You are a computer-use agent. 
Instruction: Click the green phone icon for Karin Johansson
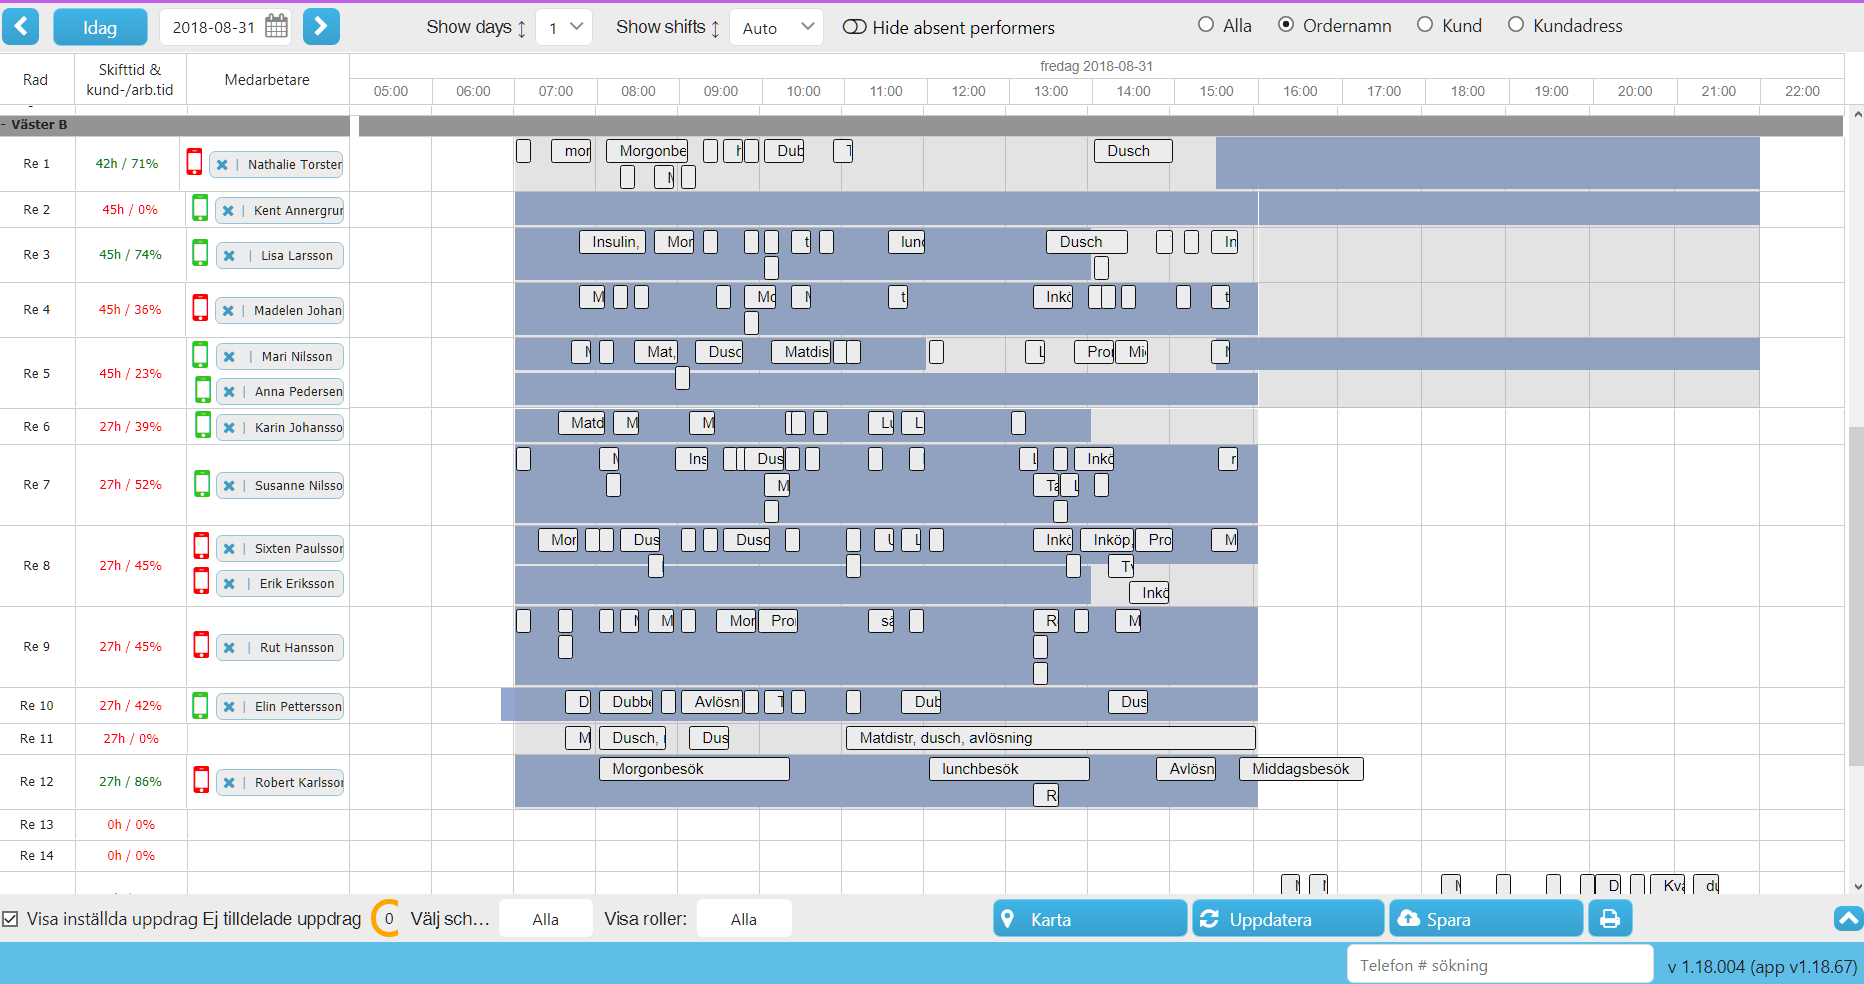pos(203,425)
